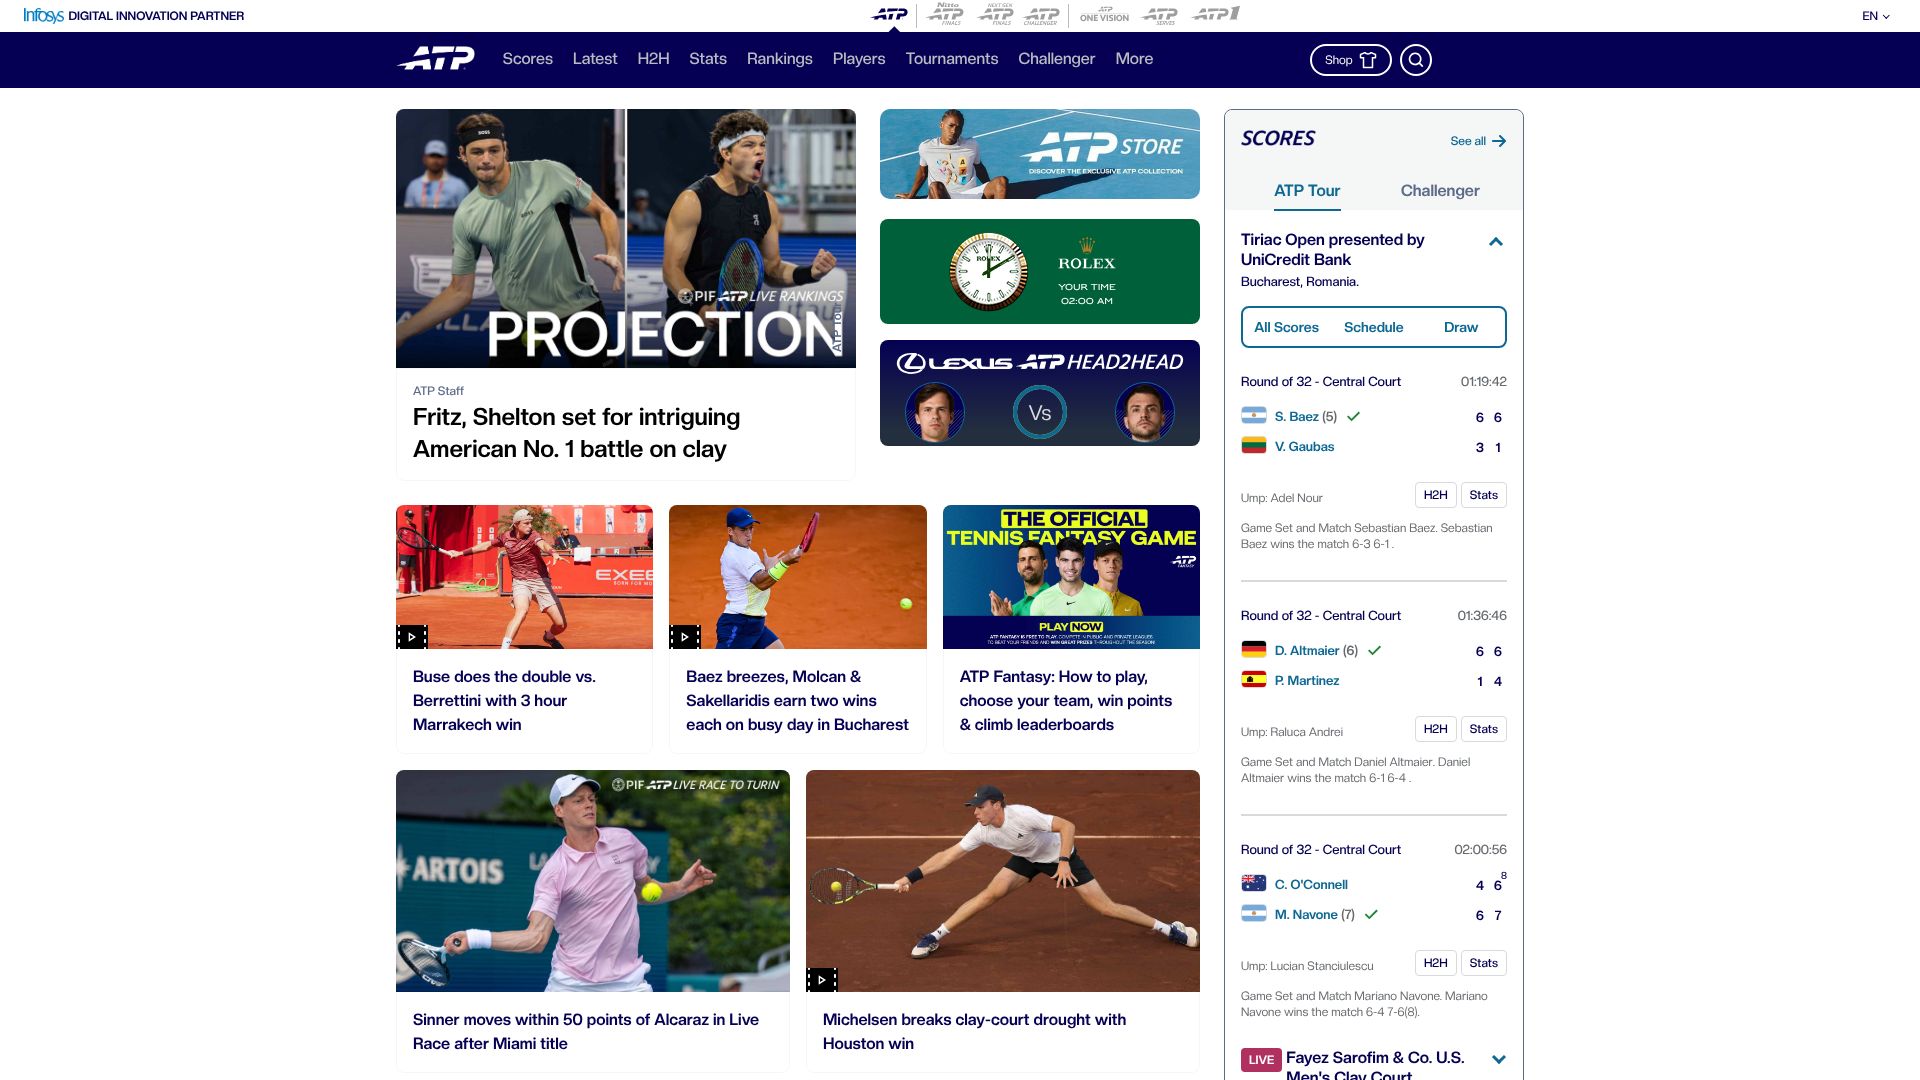The height and width of the screenshot is (1080, 1920).
Task: Click the Shop button
Action: click(1350, 60)
